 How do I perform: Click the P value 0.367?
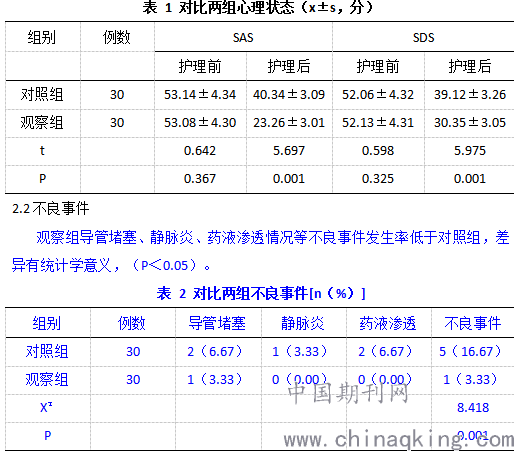(200, 179)
